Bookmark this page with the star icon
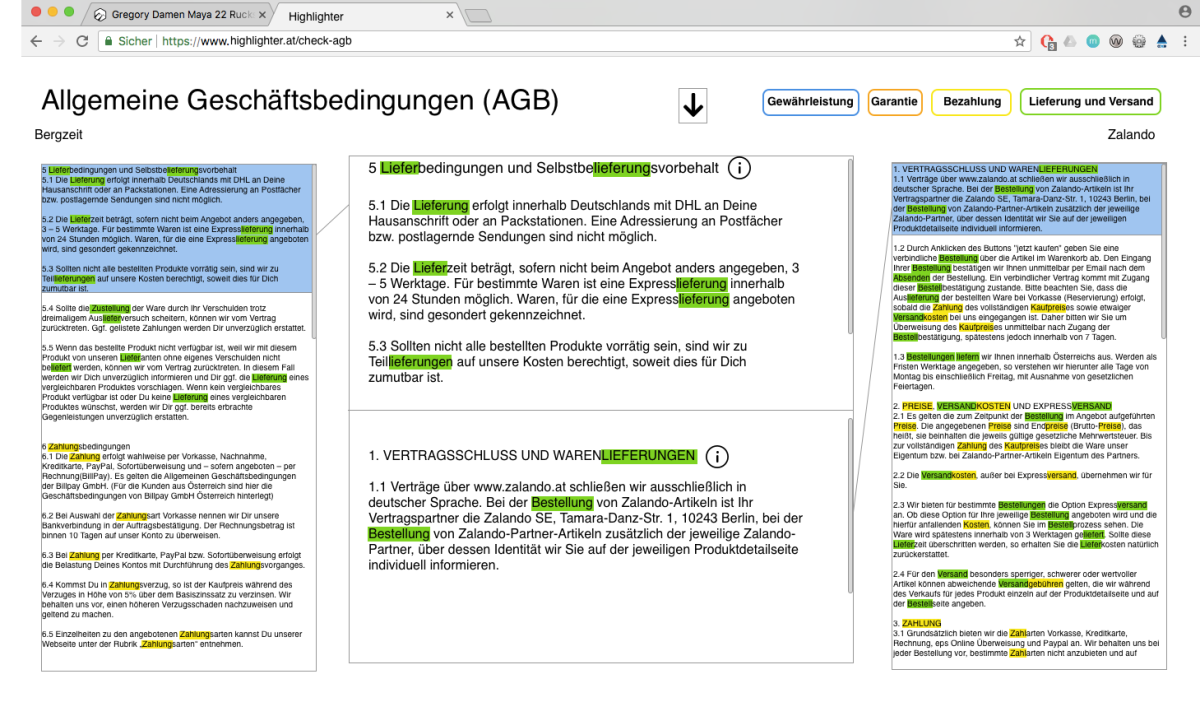1200x702 pixels. click(1020, 42)
